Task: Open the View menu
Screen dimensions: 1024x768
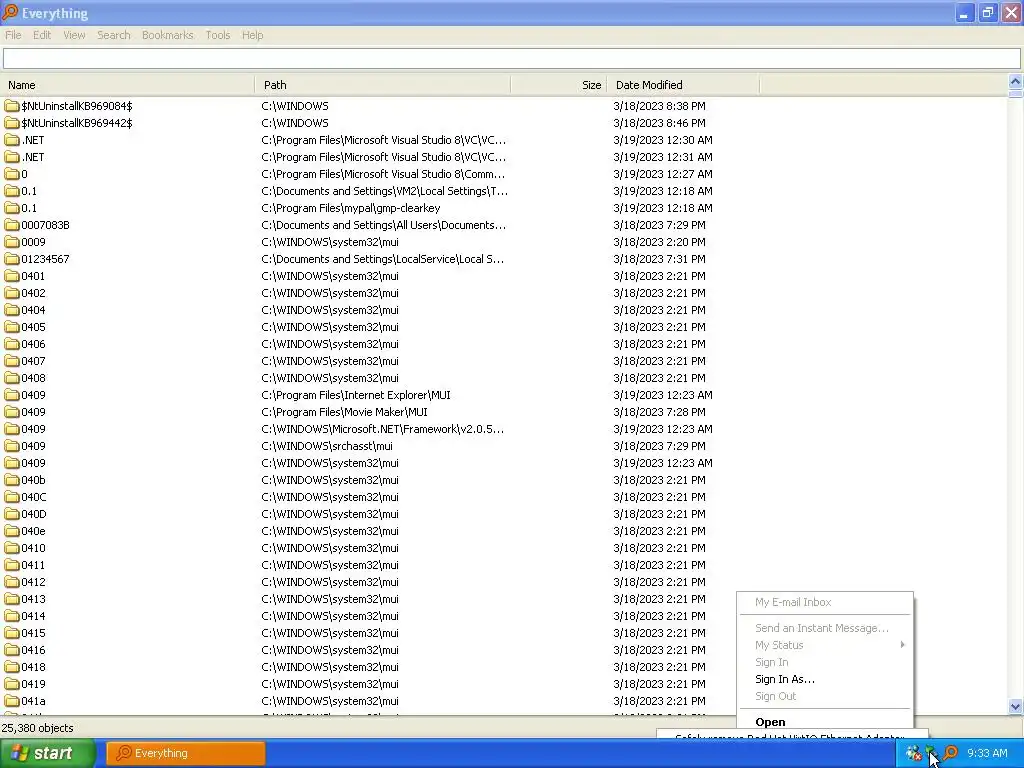Action: tap(74, 35)
